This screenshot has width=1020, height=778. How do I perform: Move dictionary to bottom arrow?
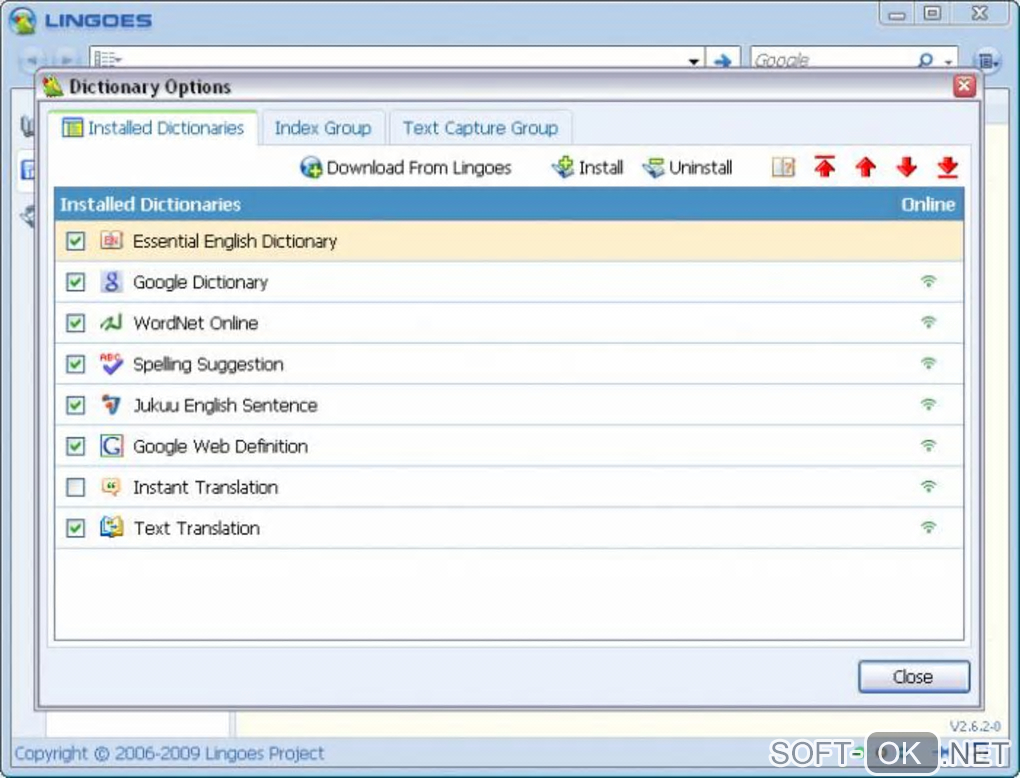click(948, 168)
